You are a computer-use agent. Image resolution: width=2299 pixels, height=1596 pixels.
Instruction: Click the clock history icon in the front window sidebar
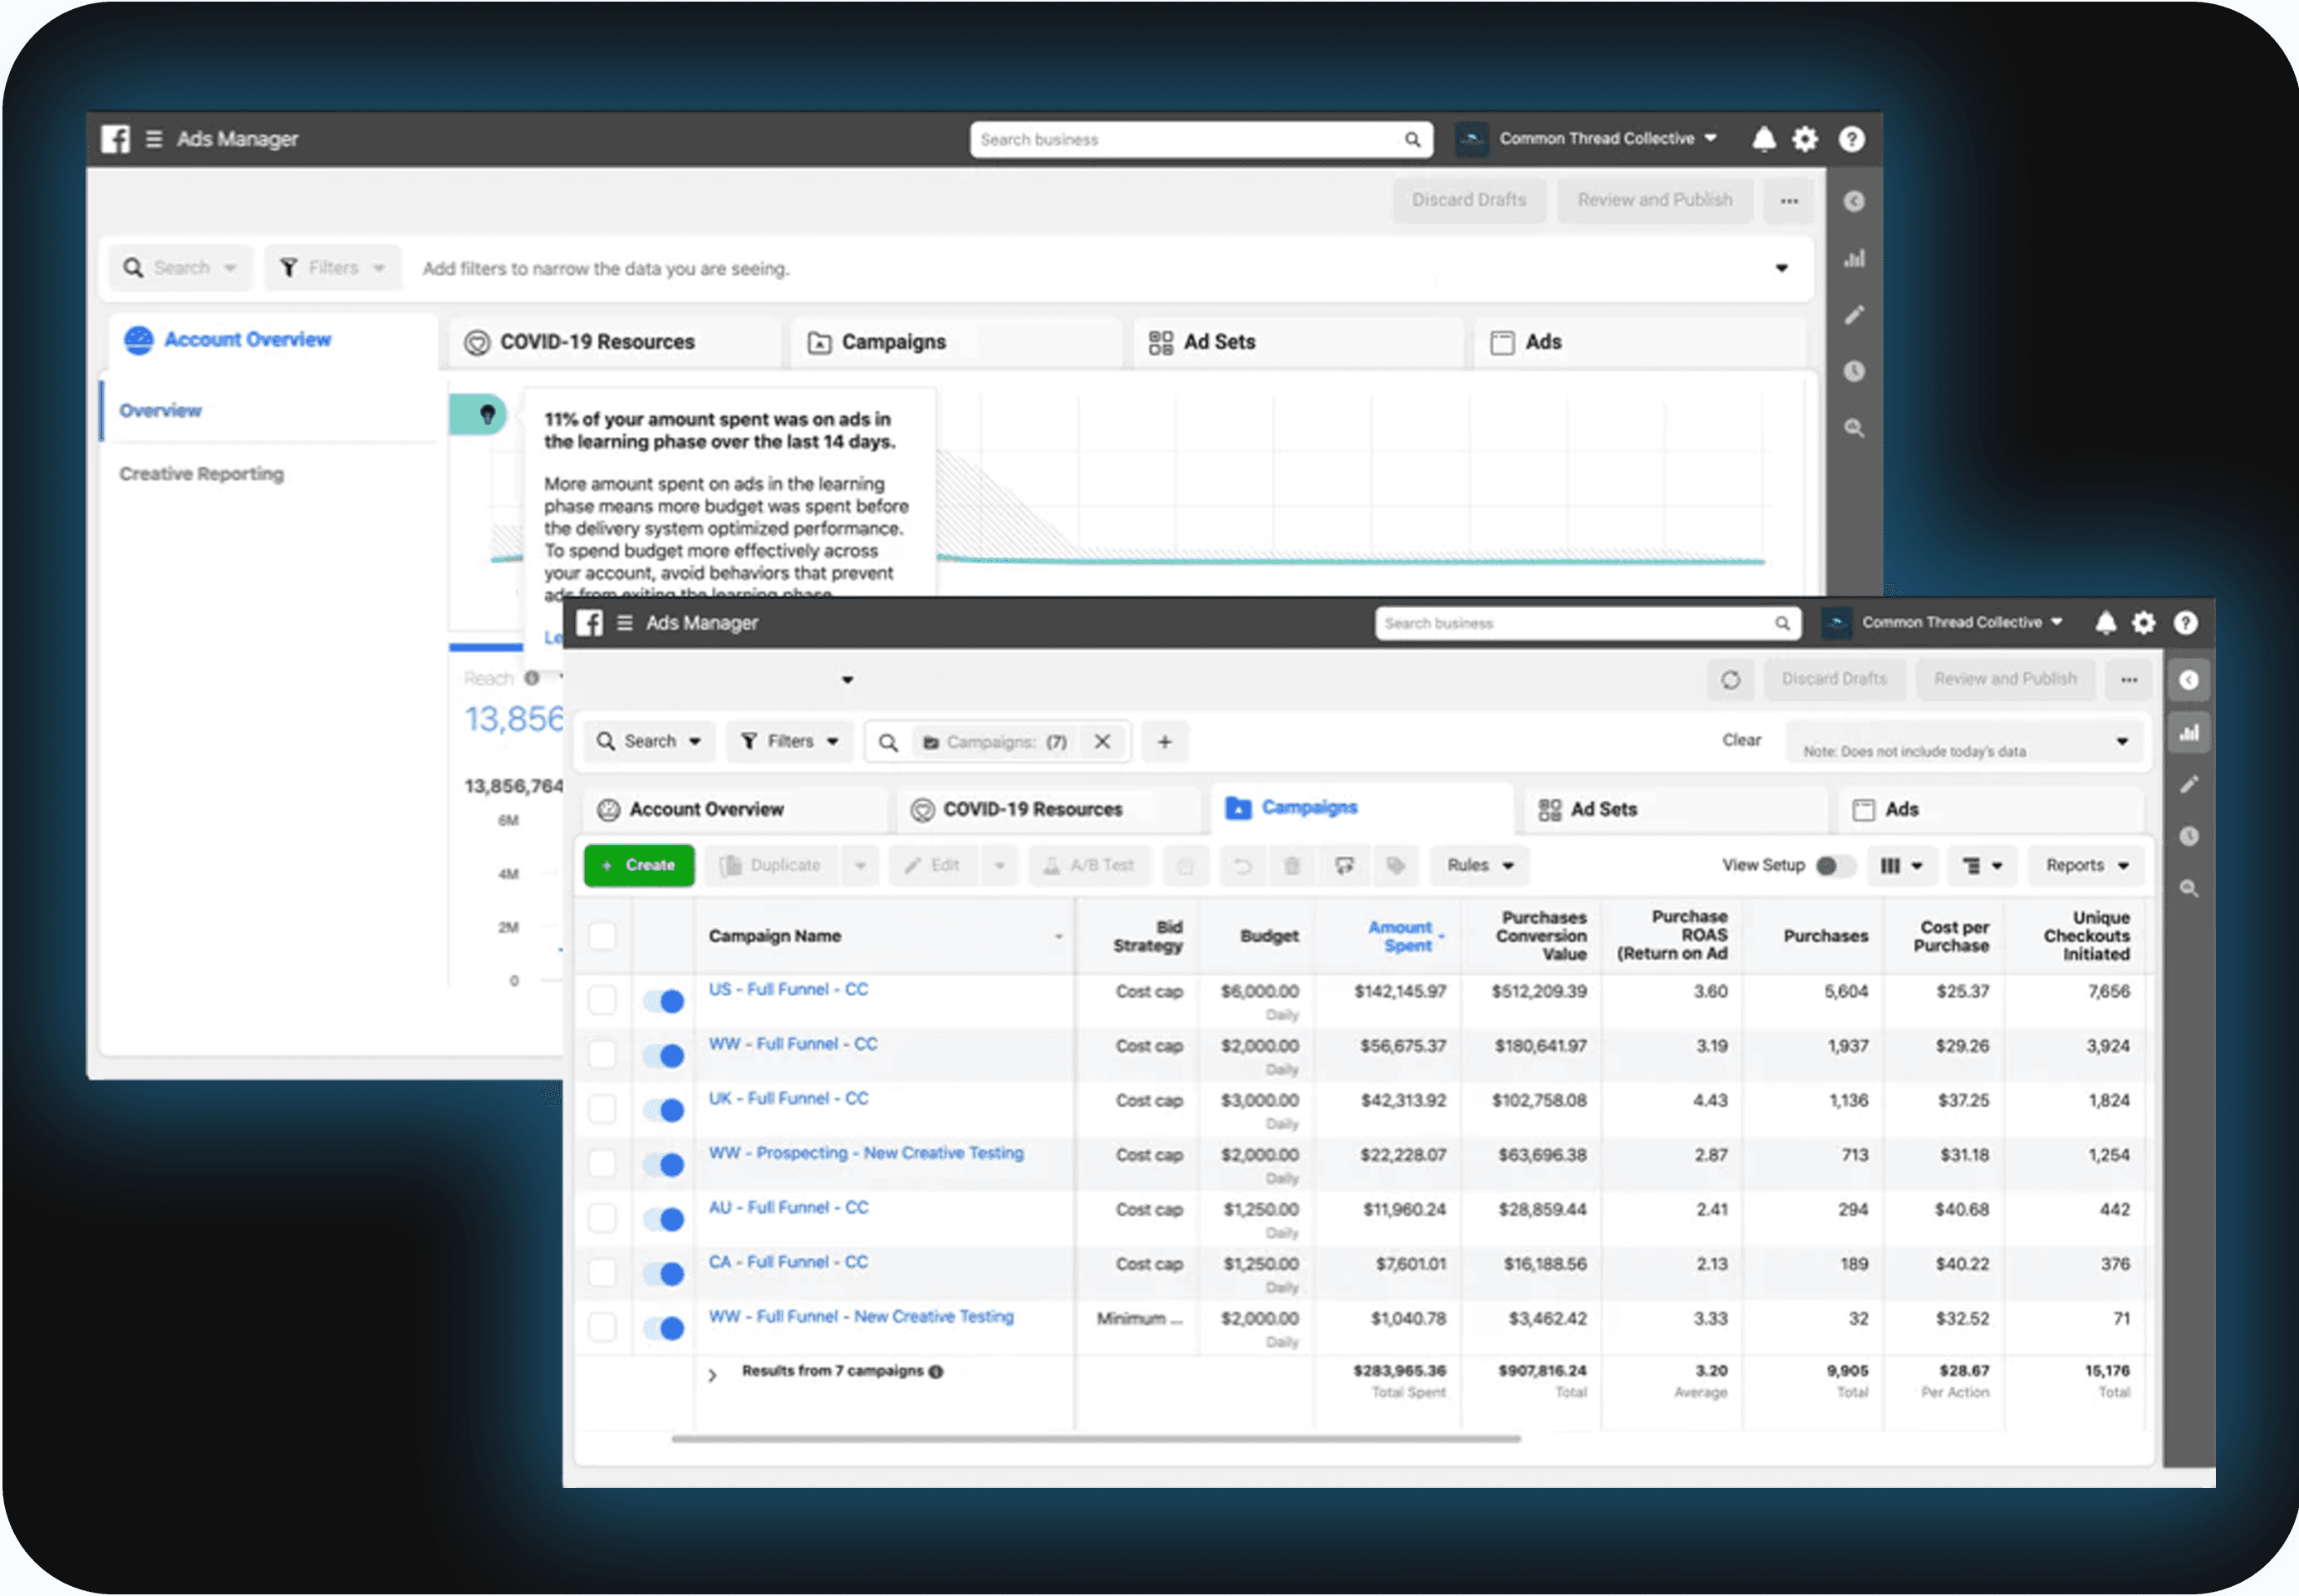click(2190, 837)
